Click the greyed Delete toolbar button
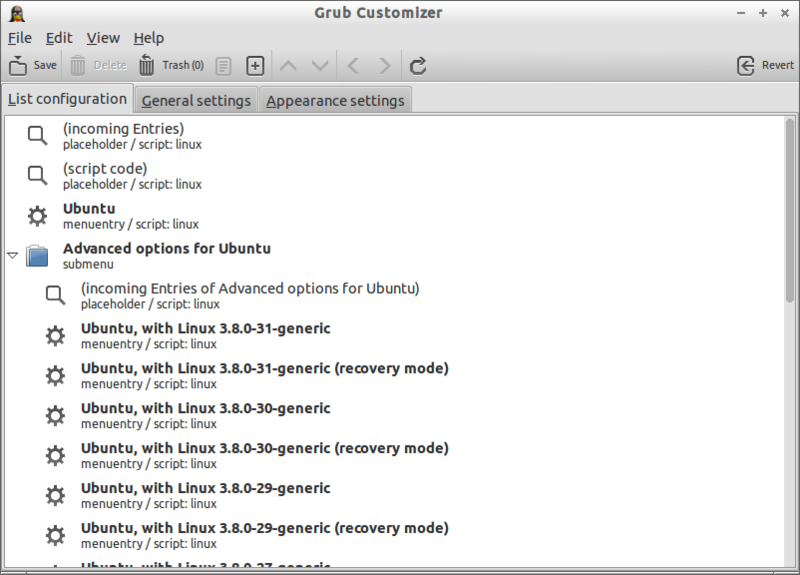The height and width of the screenshot is (575, 800). (x=98, y=65)
